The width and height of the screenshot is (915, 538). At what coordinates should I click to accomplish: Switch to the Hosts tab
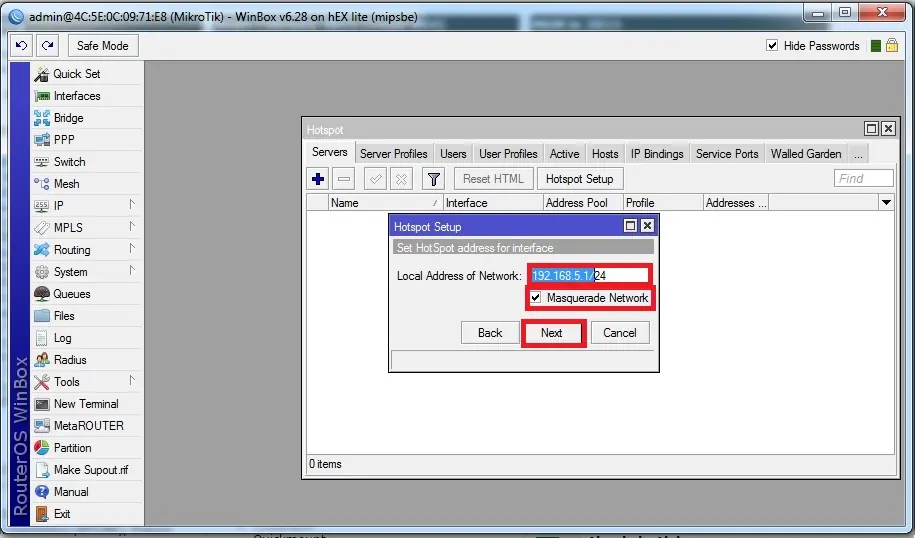coord(605,154)
